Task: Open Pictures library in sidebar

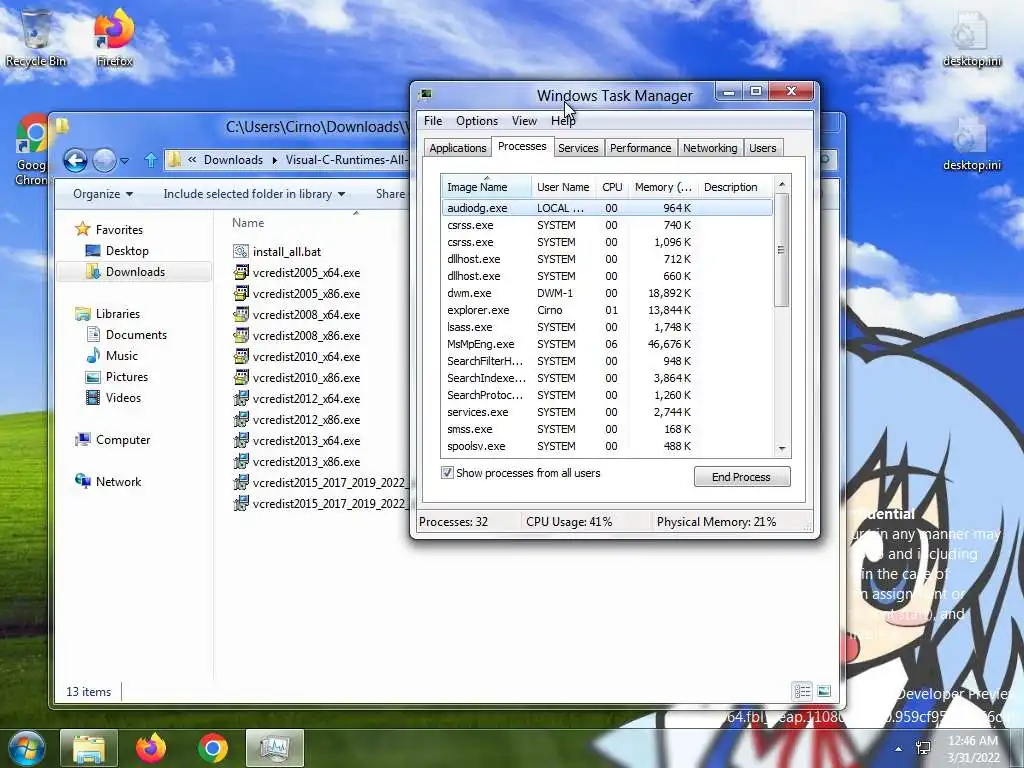Action: (127, 376)
